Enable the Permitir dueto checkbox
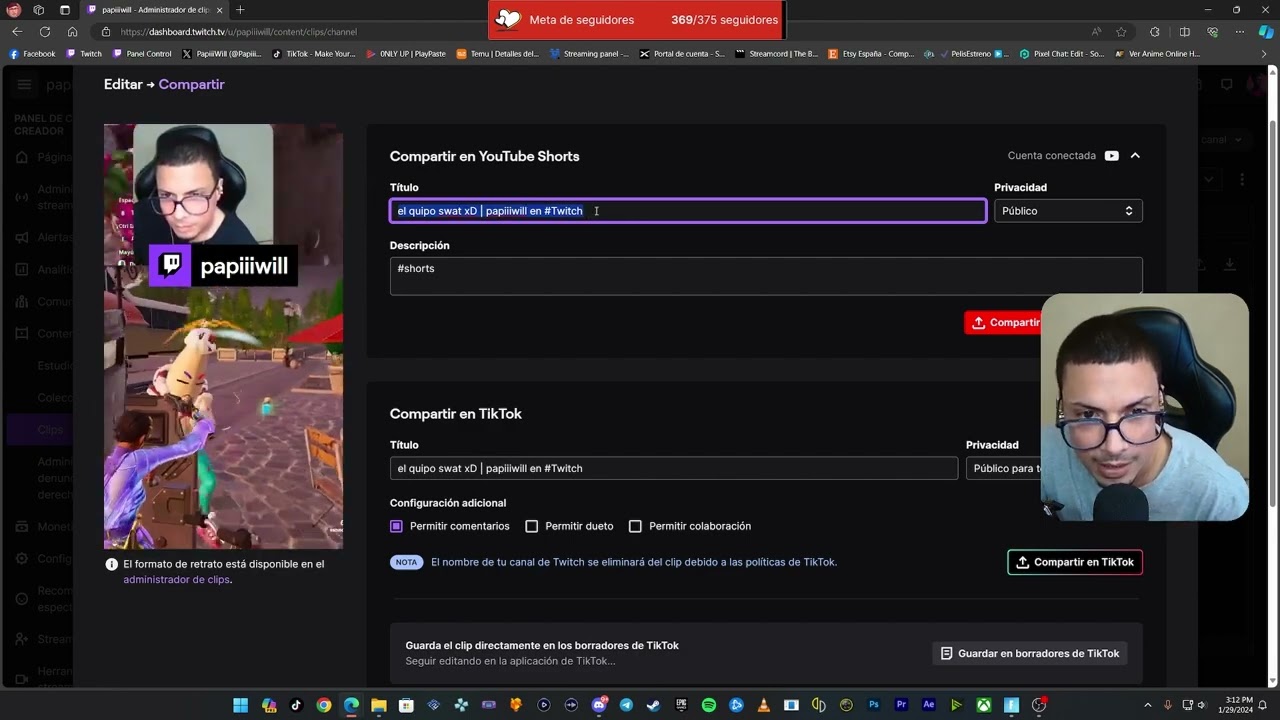The height and width of the screenshot is (720, 1280). pyautogui.click(x=532, y=526)
